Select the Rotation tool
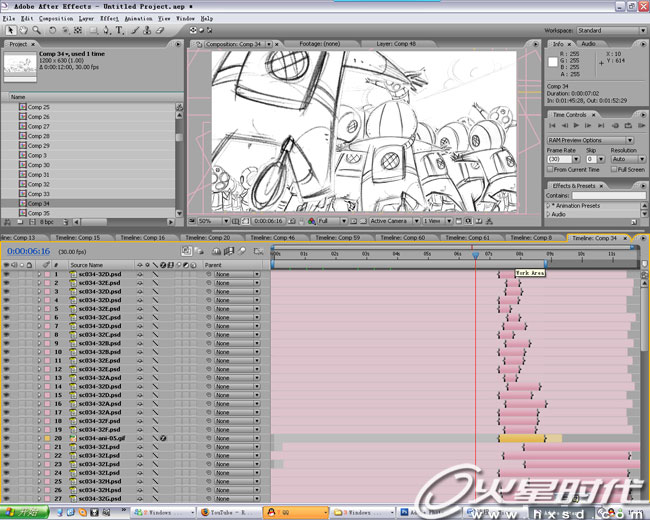This screenshot has width=650, height=520. tap(53, 30)
